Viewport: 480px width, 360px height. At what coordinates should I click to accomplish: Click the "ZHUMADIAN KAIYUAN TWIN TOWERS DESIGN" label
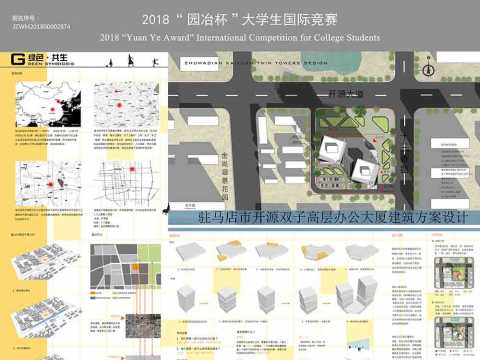[256, 62]
